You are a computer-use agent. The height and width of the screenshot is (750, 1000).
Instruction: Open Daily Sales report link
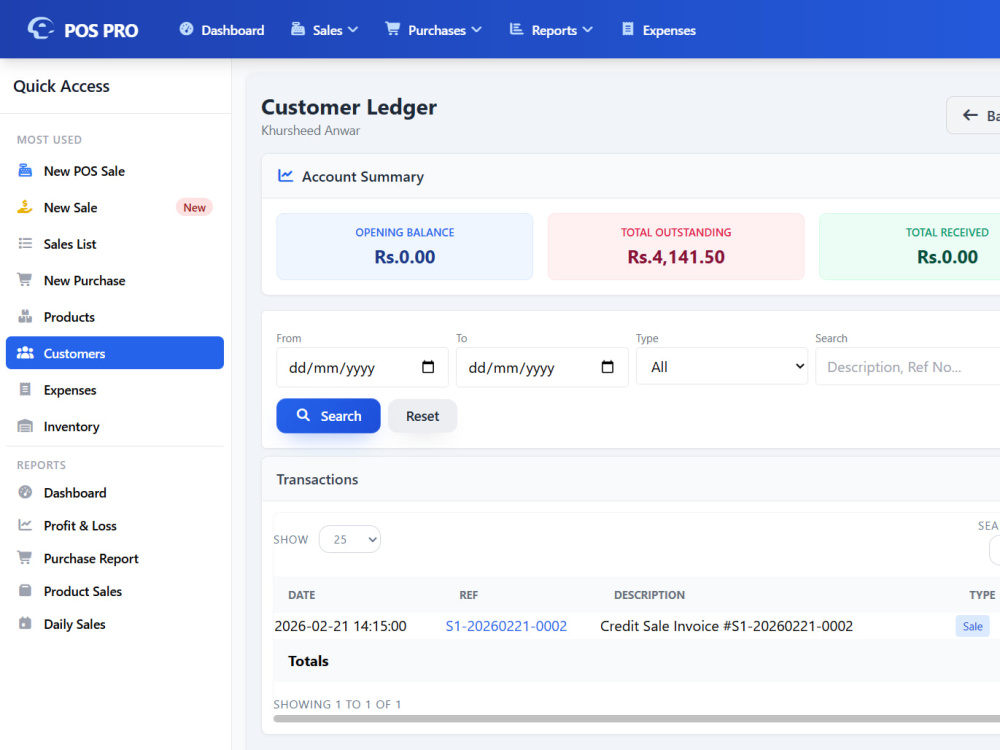[115, 624]
